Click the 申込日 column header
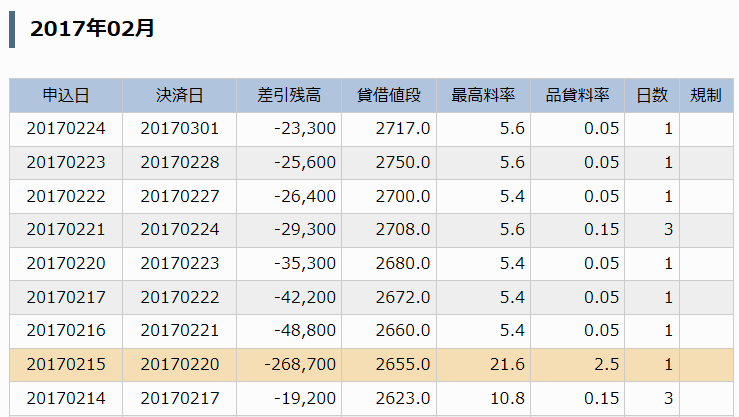The height and width of the screenshot is (417, 739). 66,96
